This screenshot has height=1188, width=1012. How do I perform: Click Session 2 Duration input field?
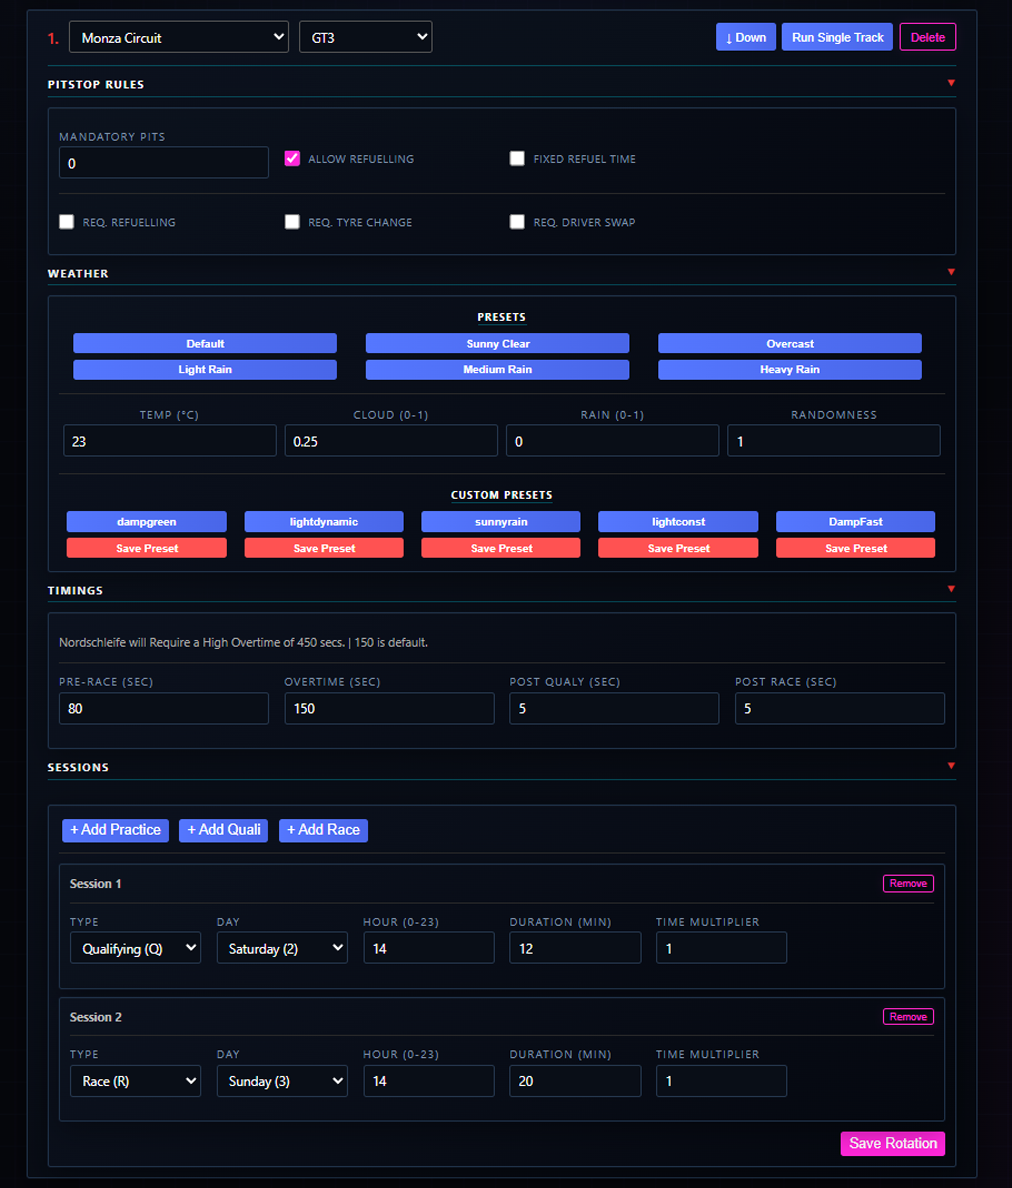[576, 1081]
